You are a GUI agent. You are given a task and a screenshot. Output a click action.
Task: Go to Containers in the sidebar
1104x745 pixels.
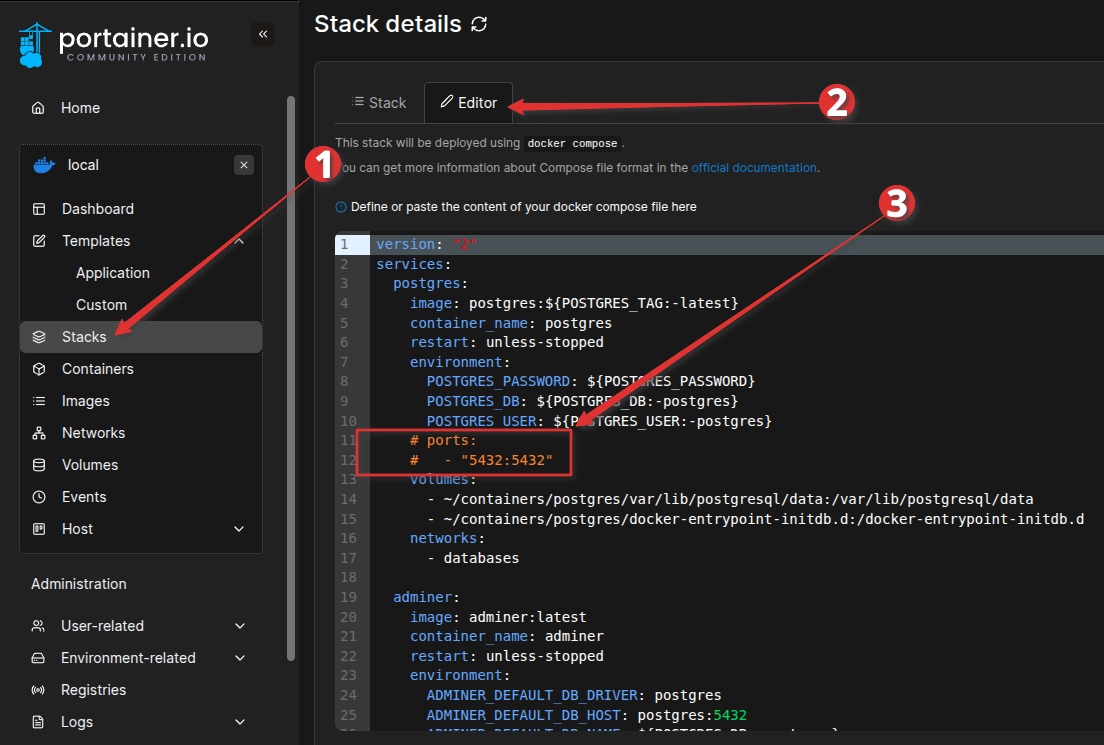(x=98, y=369)
